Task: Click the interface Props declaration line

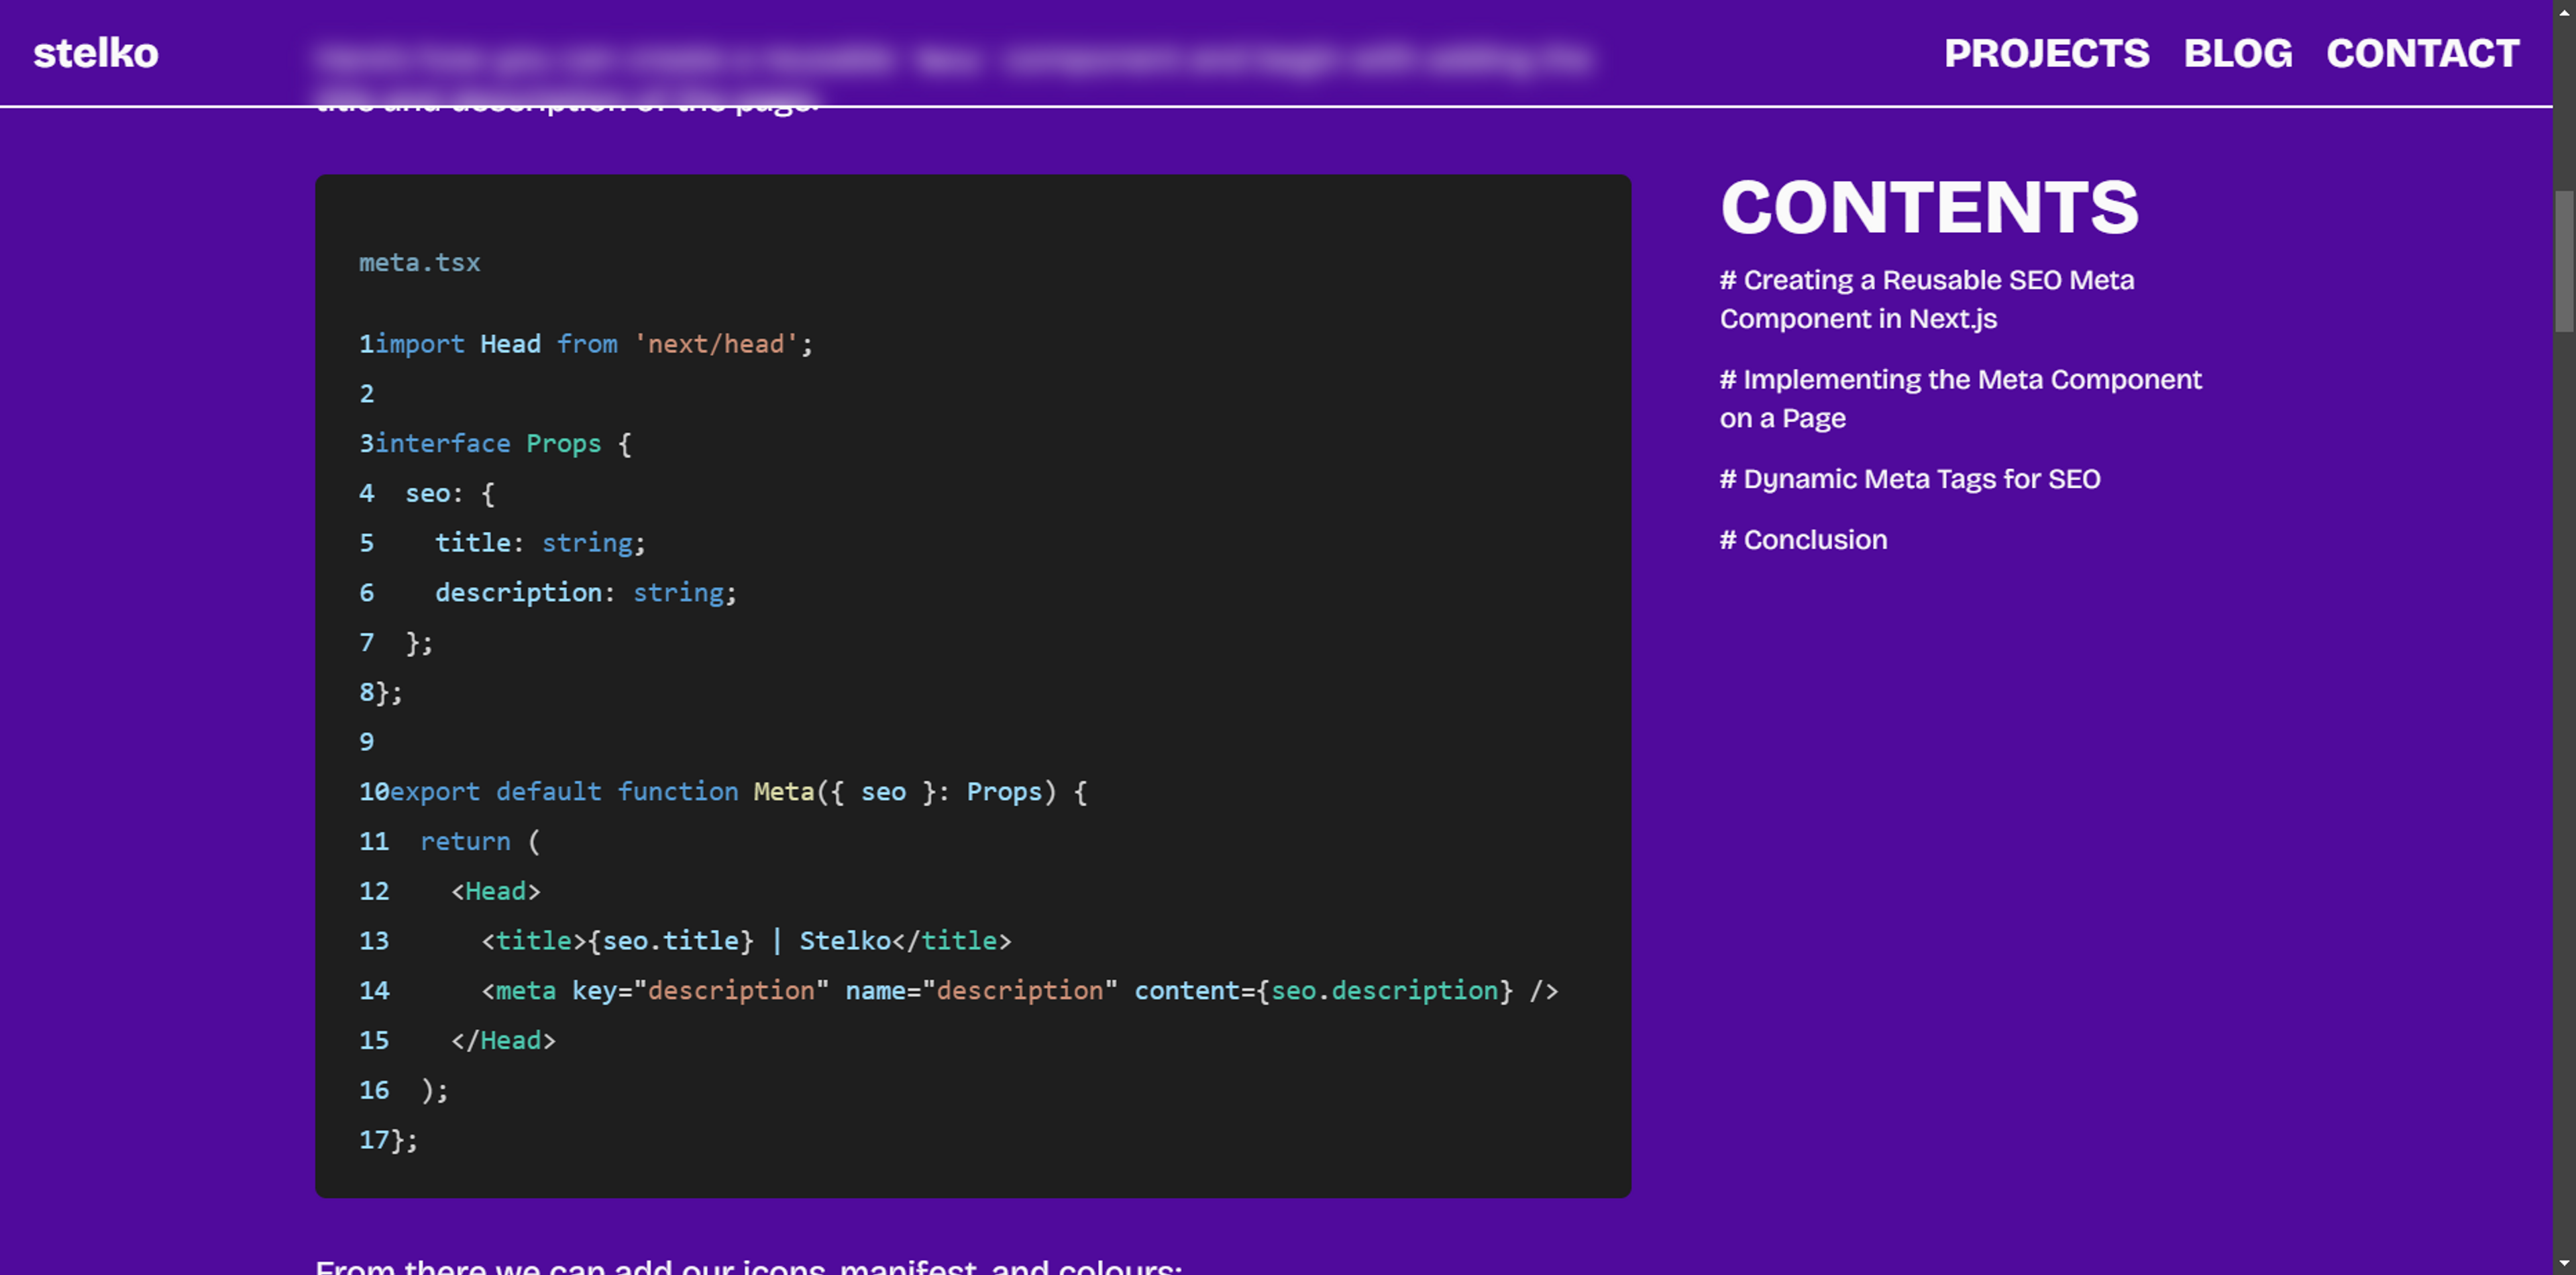Action: pos(500,444)
